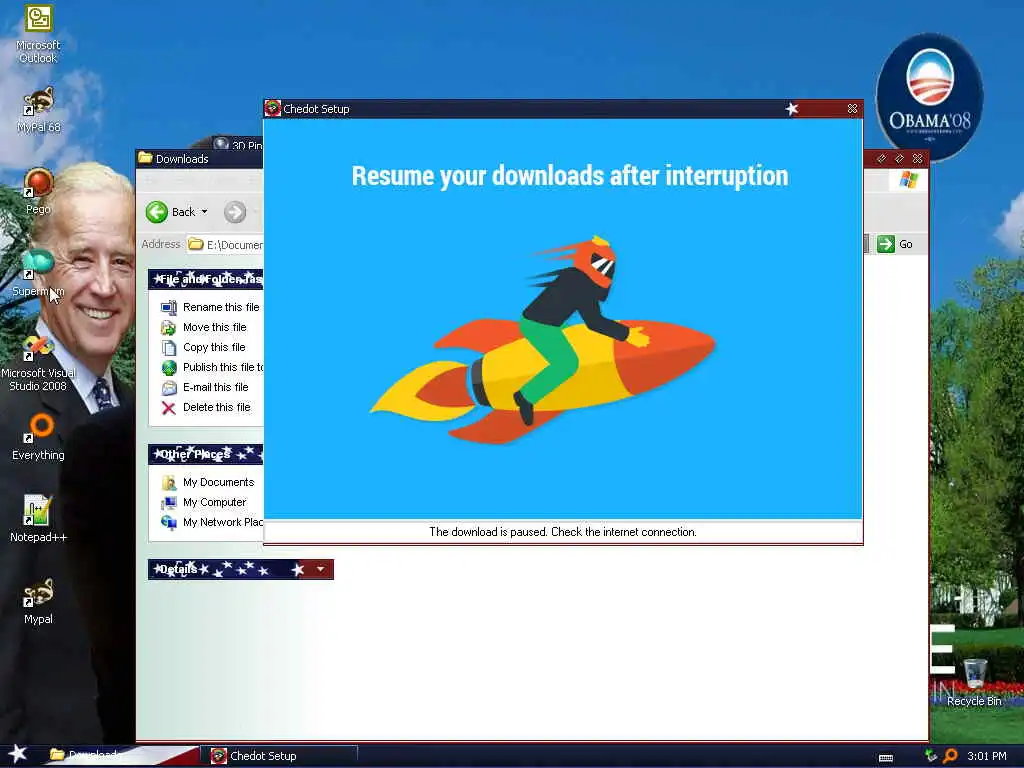Click the Downloads window folder title icon
This screenshot has width=1024, height=768.
(145, 158)
